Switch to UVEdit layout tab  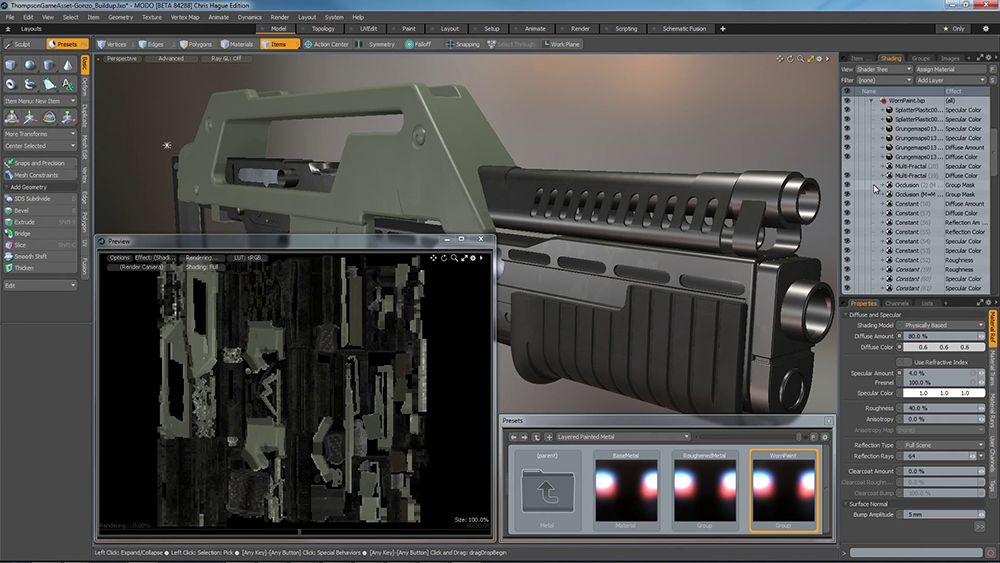pyautogui.click(x=368, y=29)
